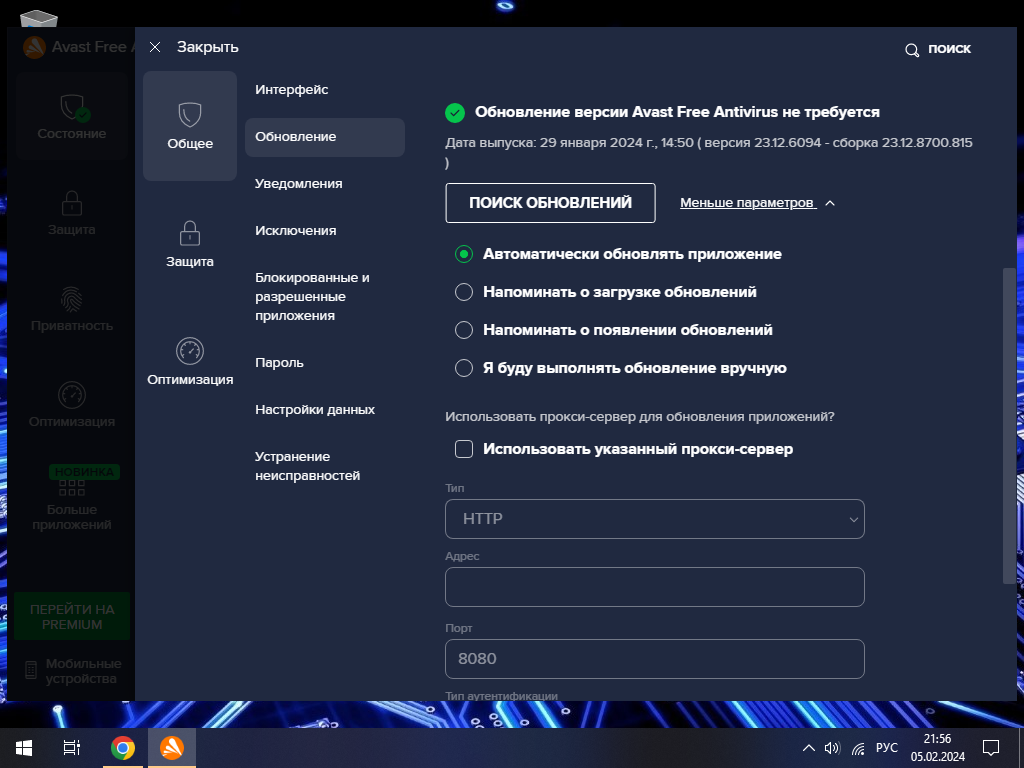Click the Порт field showing 8080
The height and width of the screenshot is (768, 1024).
654,659
